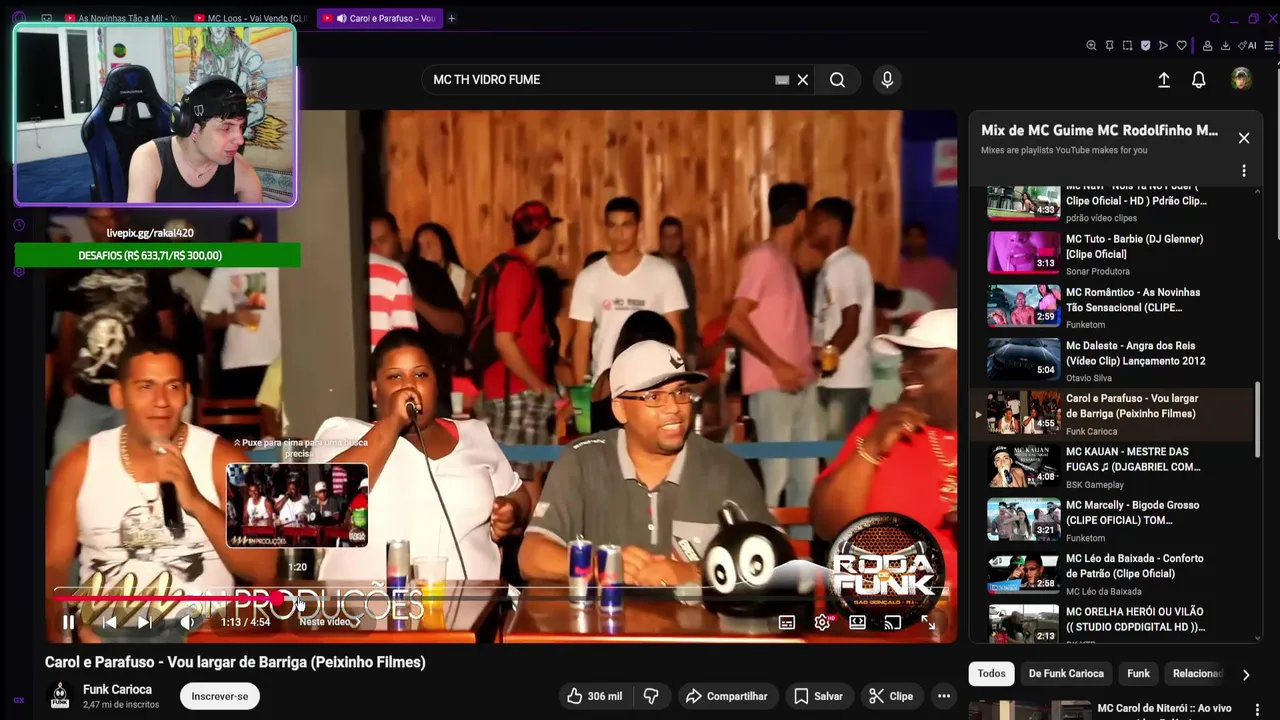Play 'MC Romântico - As Novinhas' from the playlist
1280x720 pixels.
1110,307
